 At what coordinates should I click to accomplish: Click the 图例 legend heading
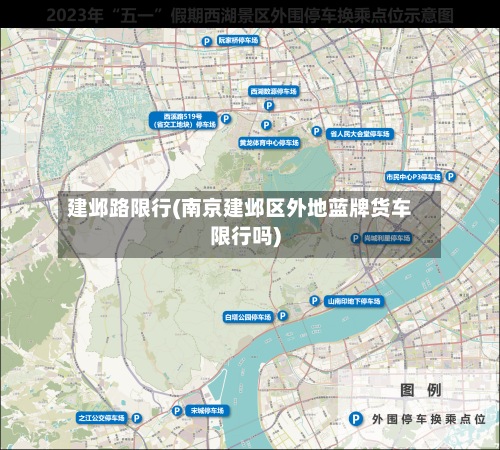421,390
